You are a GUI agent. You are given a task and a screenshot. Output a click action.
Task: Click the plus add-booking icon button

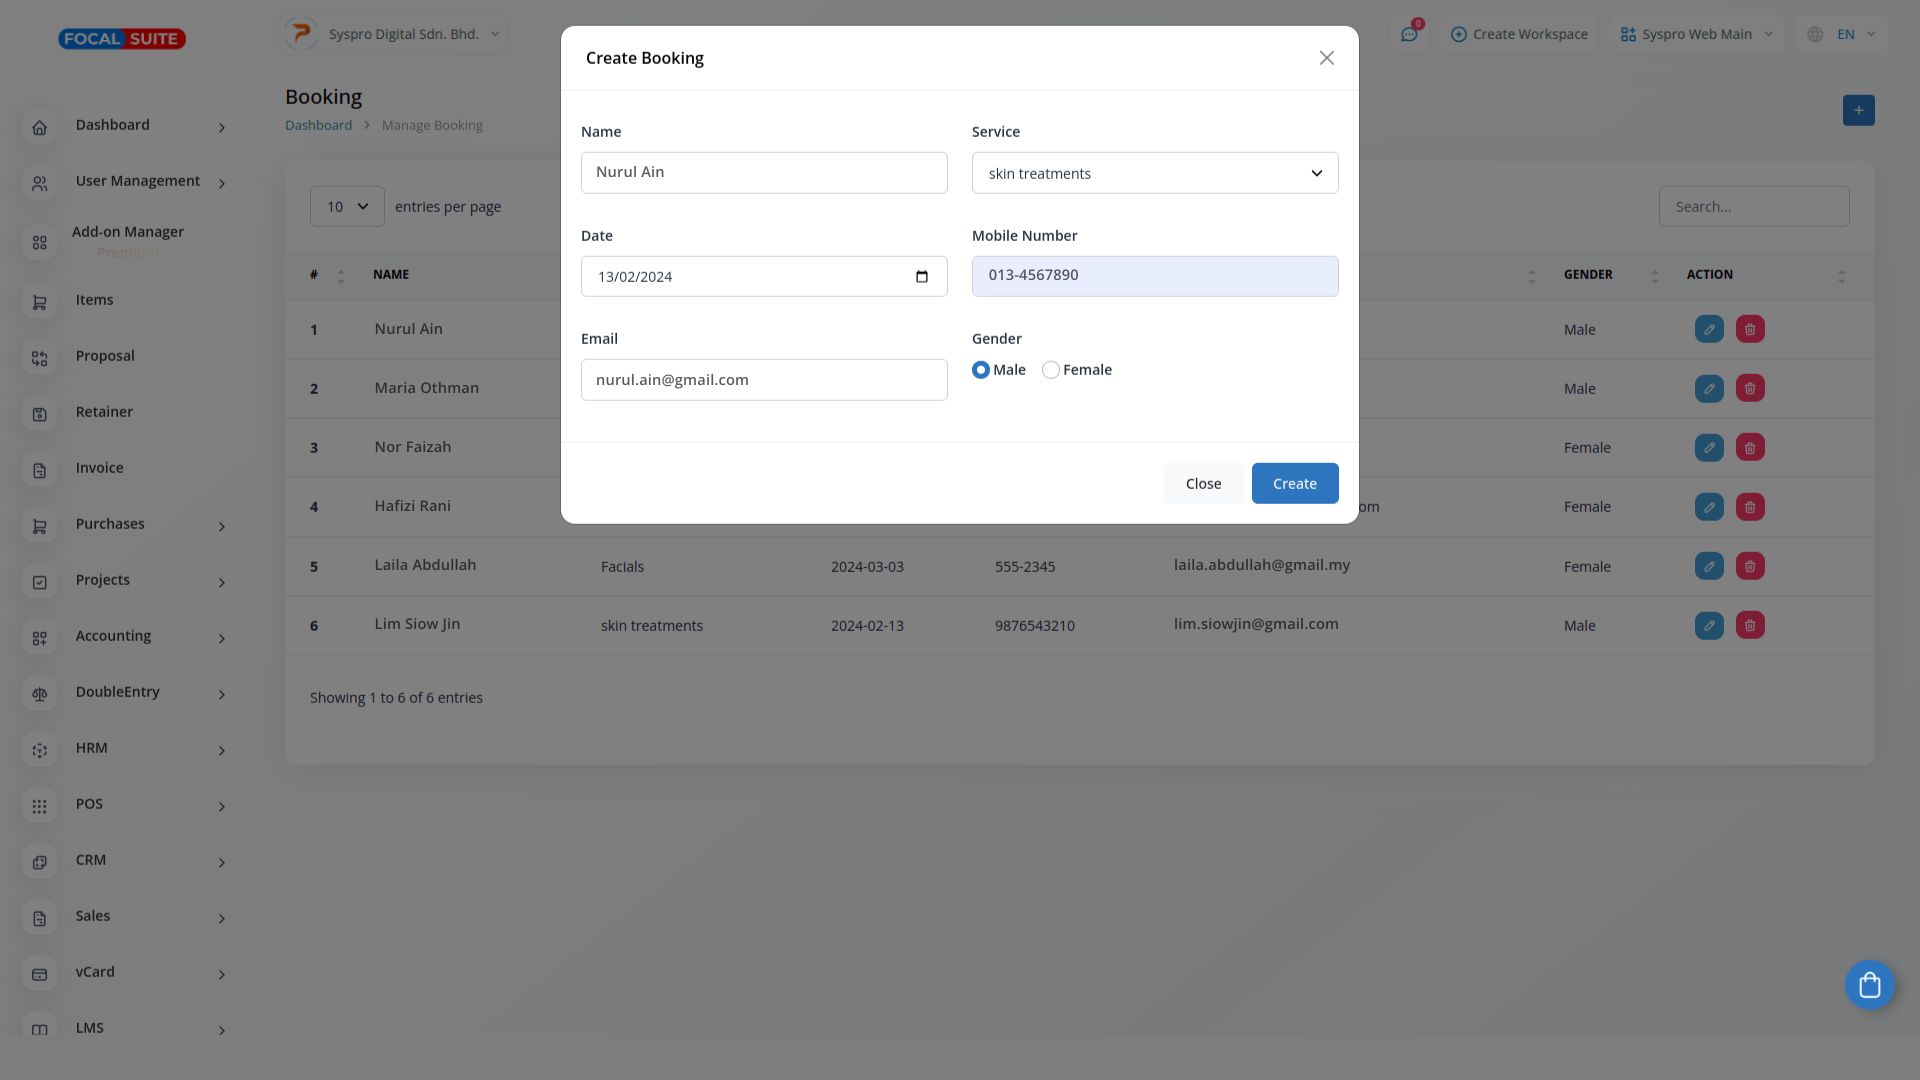(x=1858, y=110)
